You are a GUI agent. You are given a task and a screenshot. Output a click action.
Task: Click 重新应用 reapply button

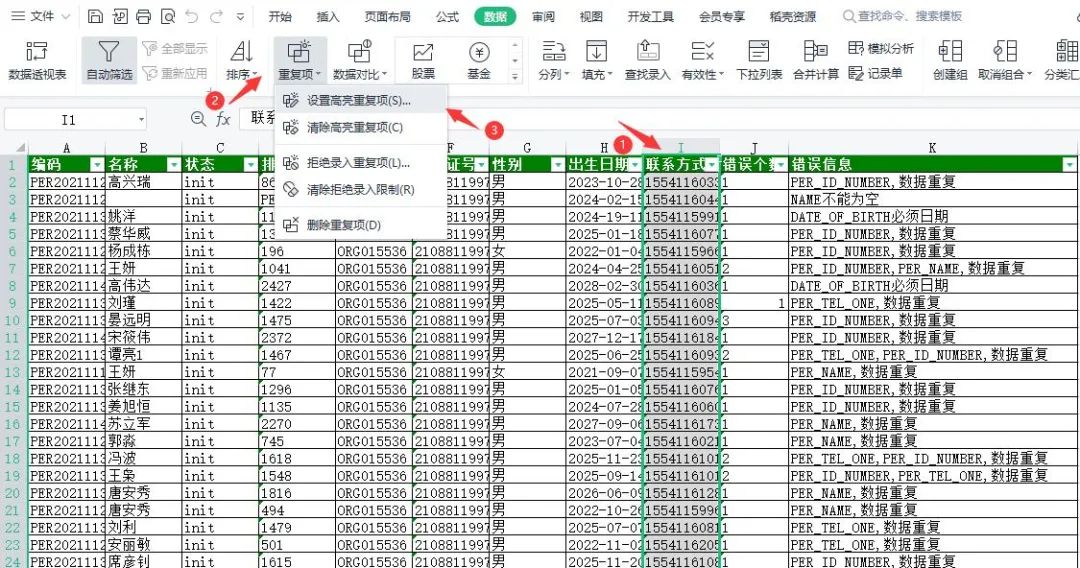pyautogui.click(x=175, y=73)
